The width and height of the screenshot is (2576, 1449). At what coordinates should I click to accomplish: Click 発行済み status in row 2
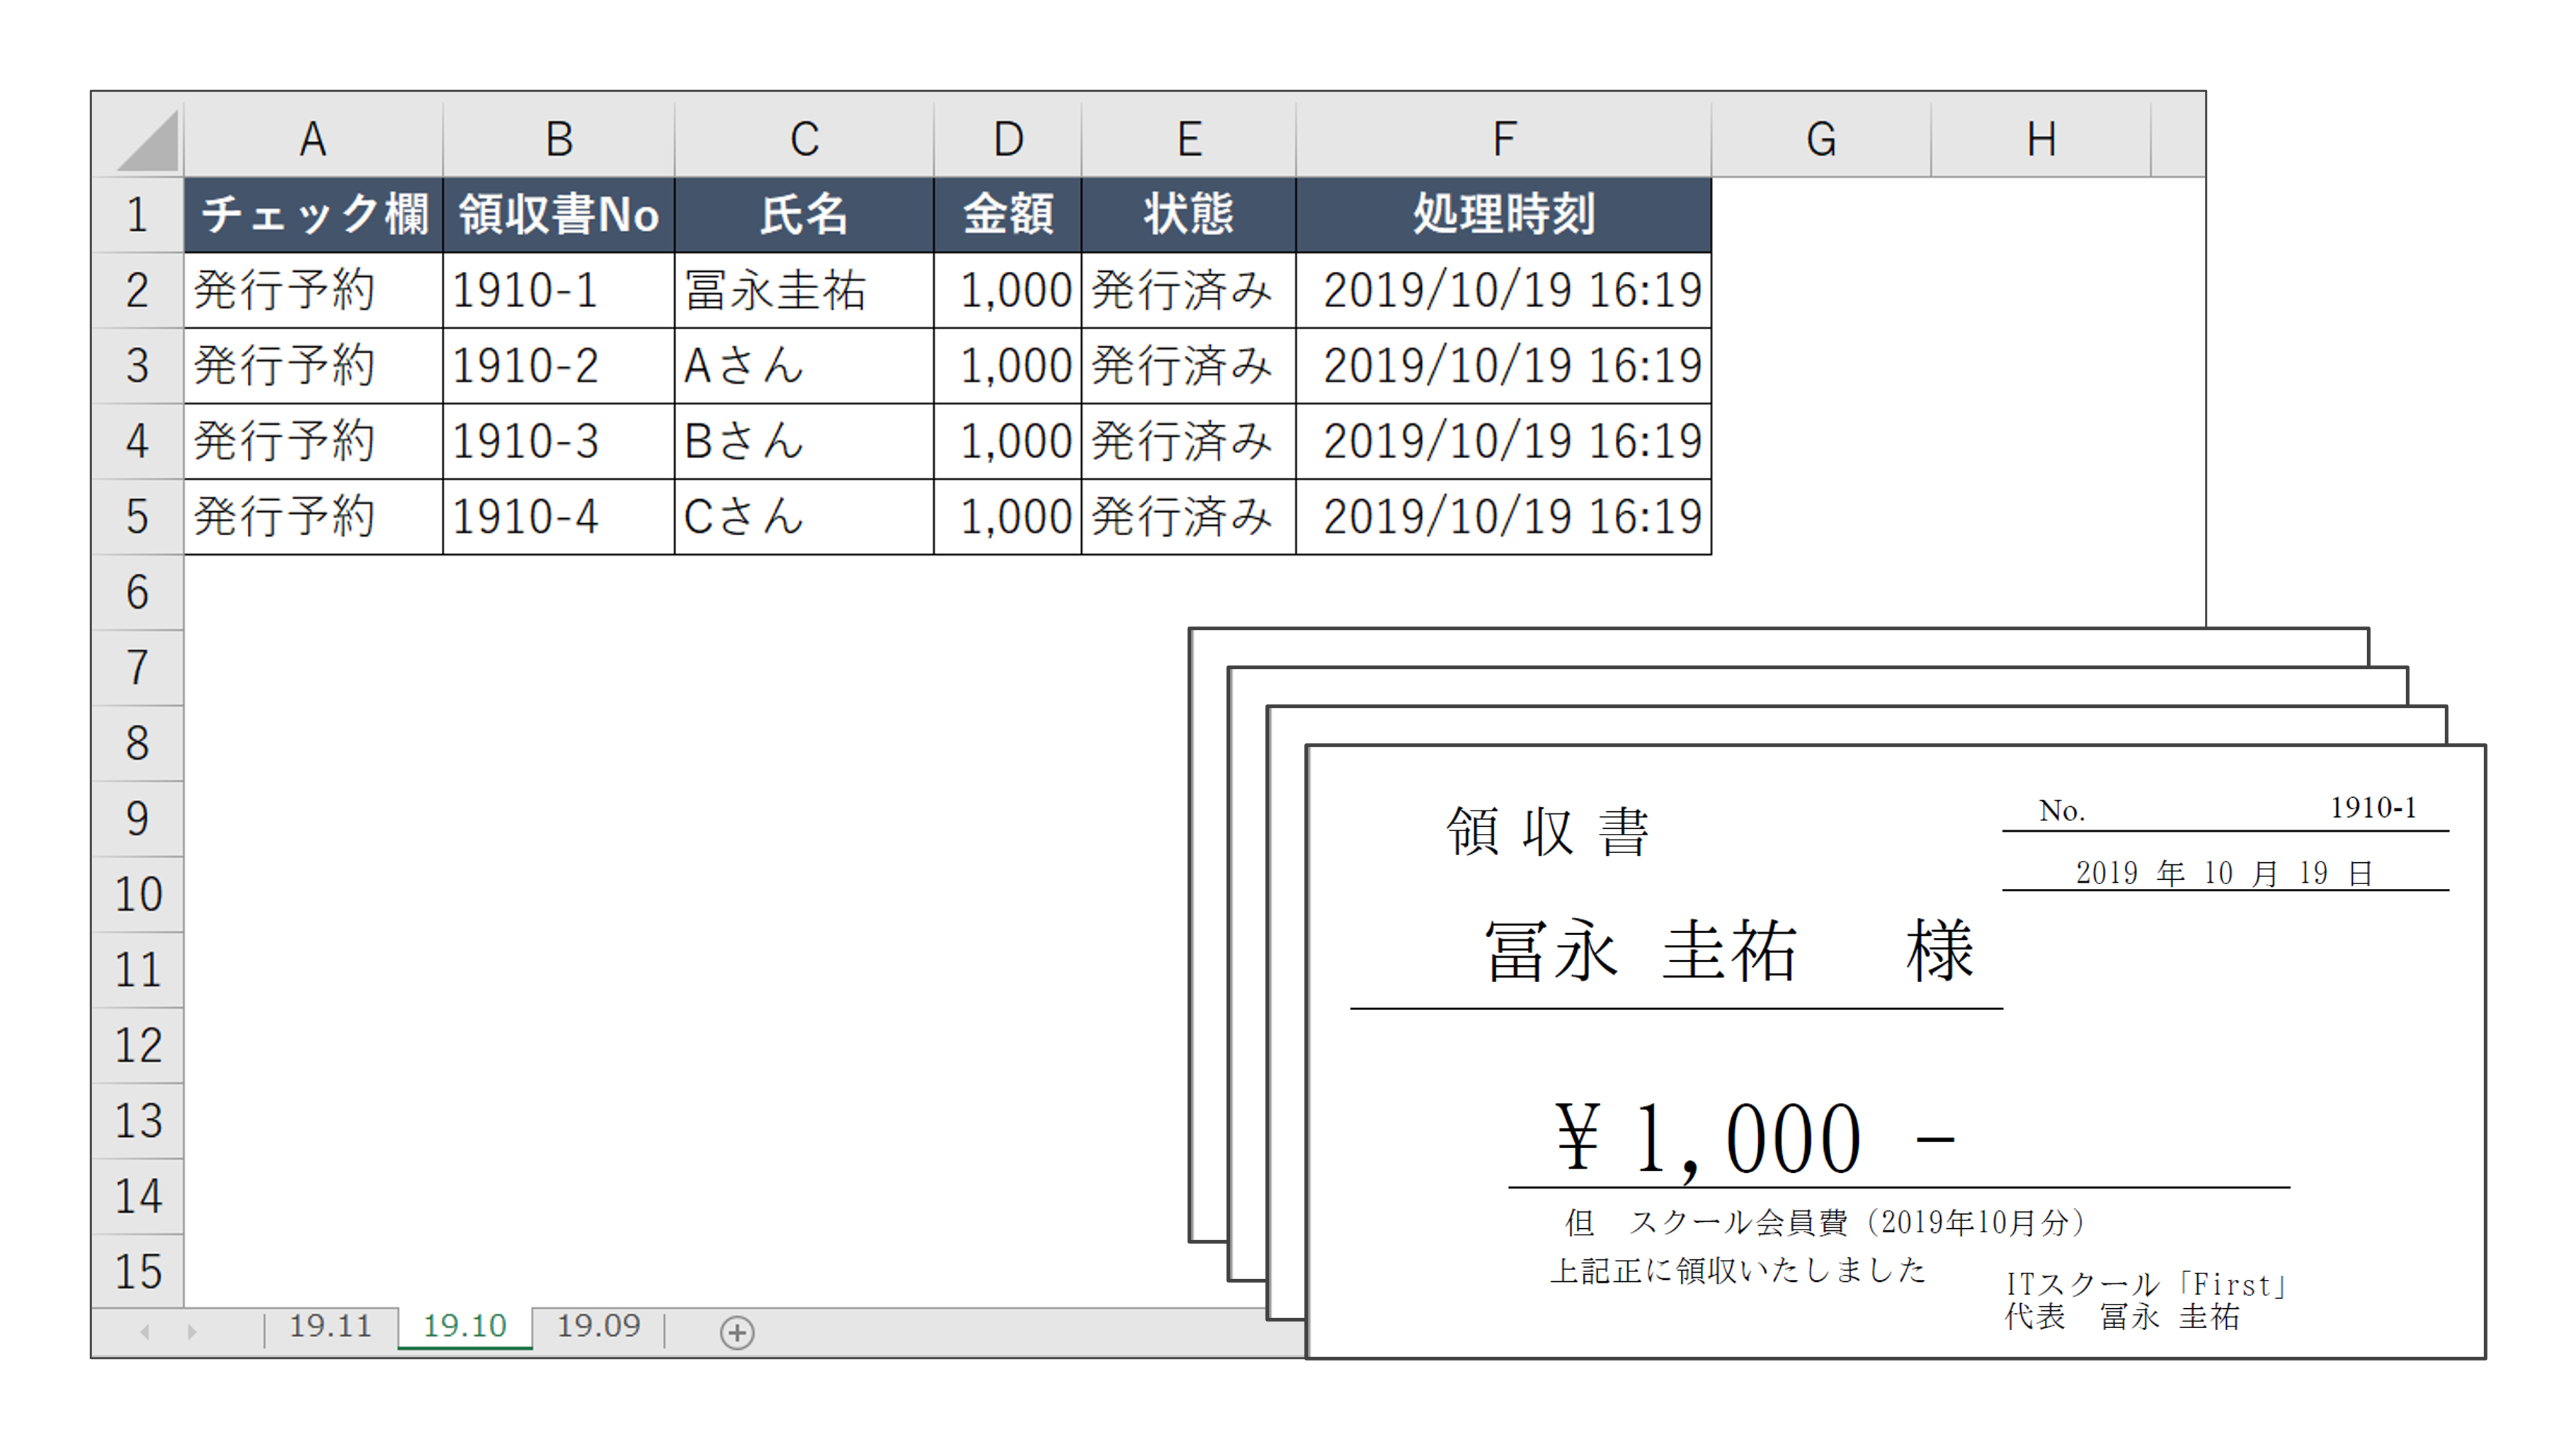[x=1189, y=290]
